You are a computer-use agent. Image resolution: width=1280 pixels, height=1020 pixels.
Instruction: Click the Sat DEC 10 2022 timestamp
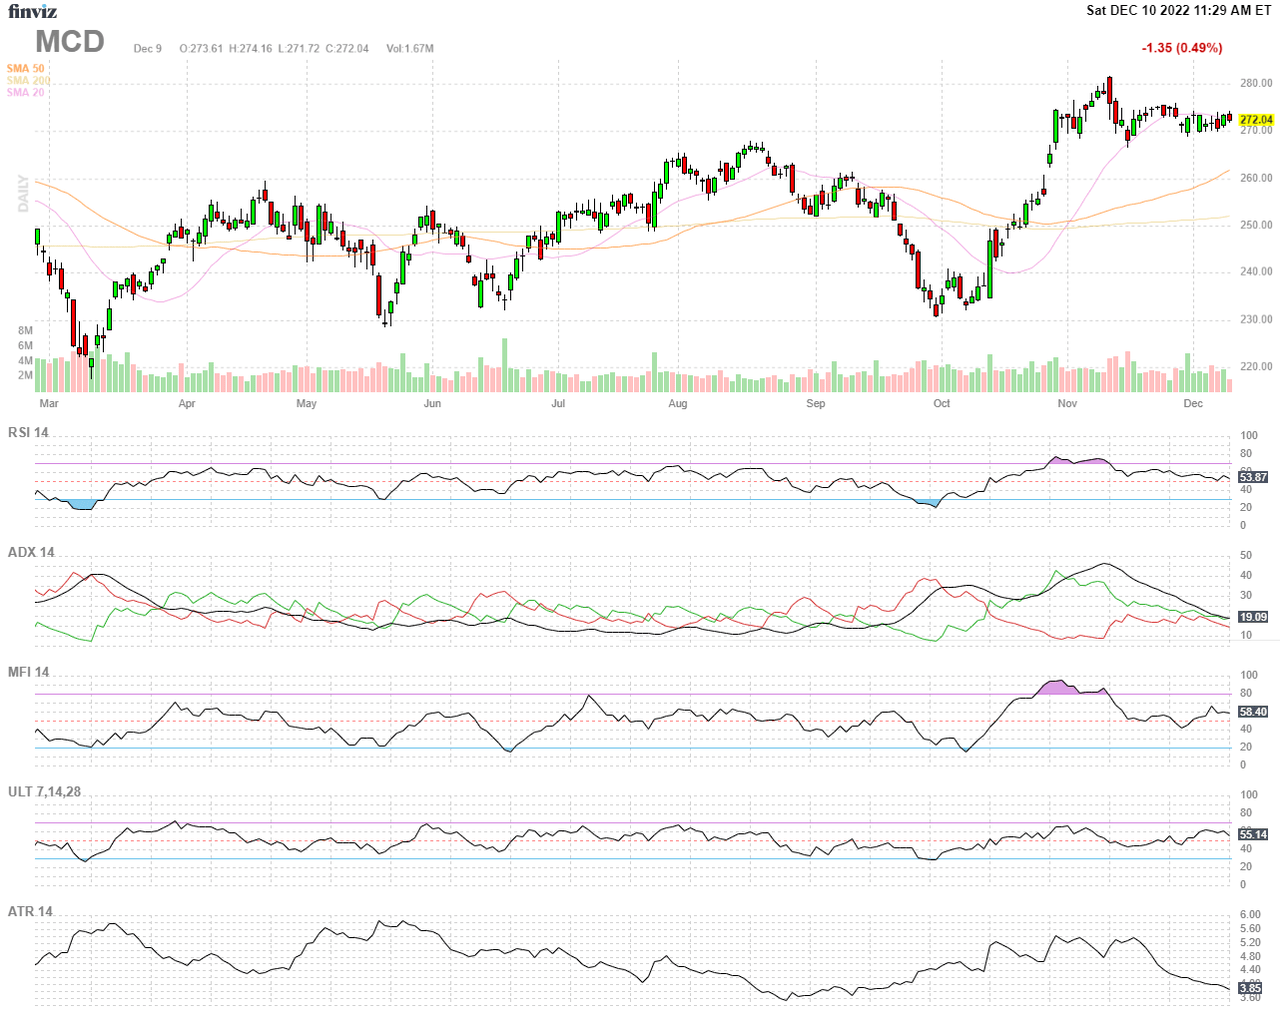tap(1179, 10)
